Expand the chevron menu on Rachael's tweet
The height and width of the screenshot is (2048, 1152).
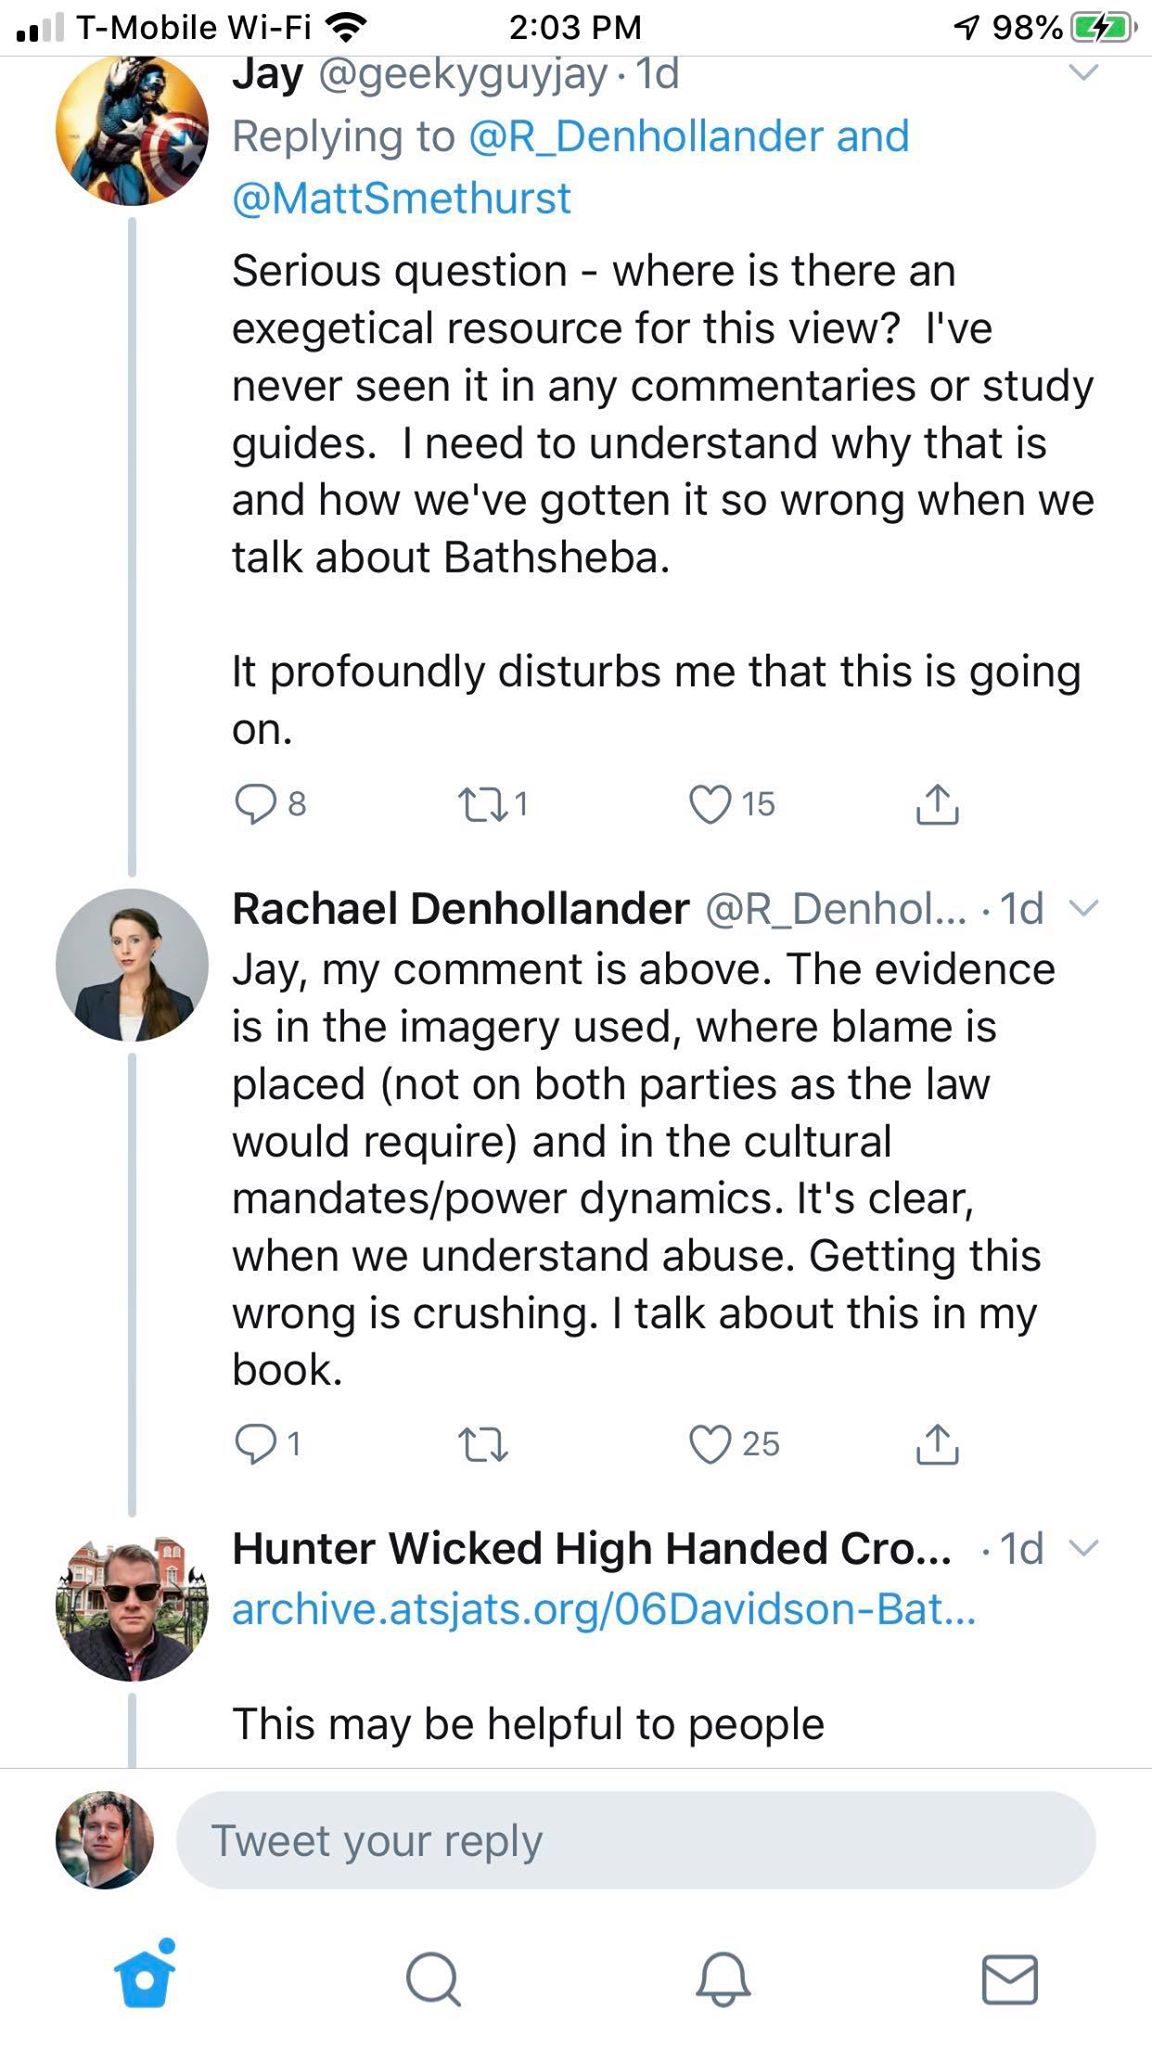coord(1084,908)
